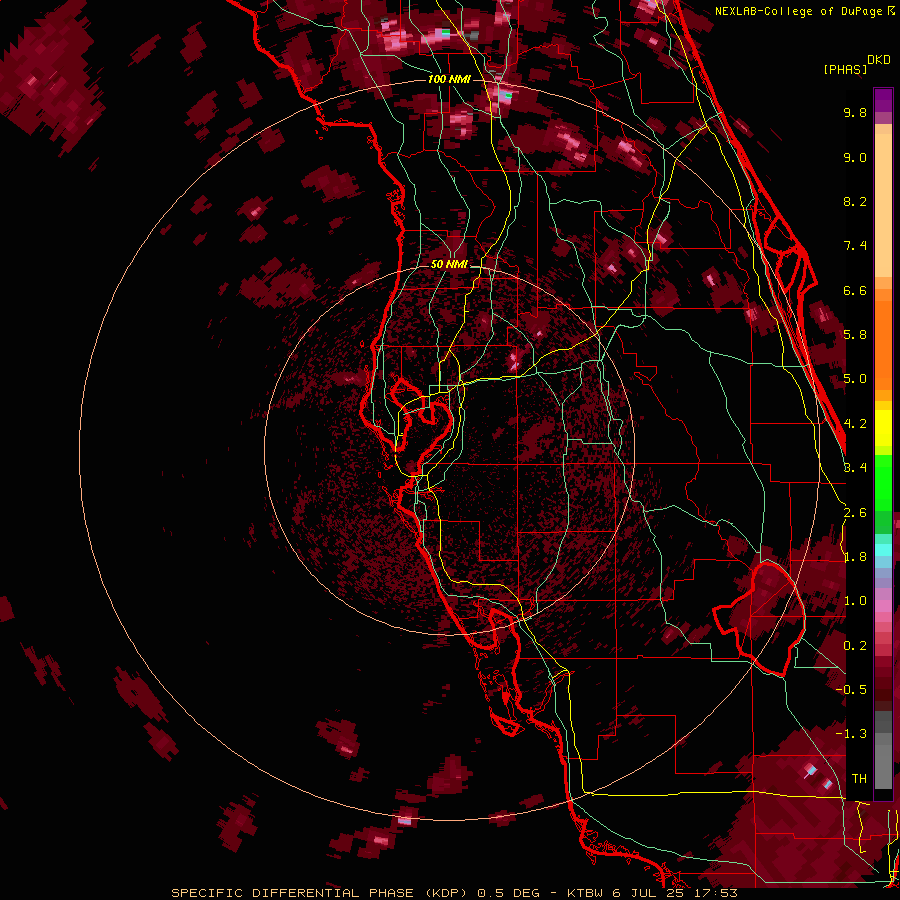Select the DKD units label above the scale
900x900 pixels.
(879, 60)
